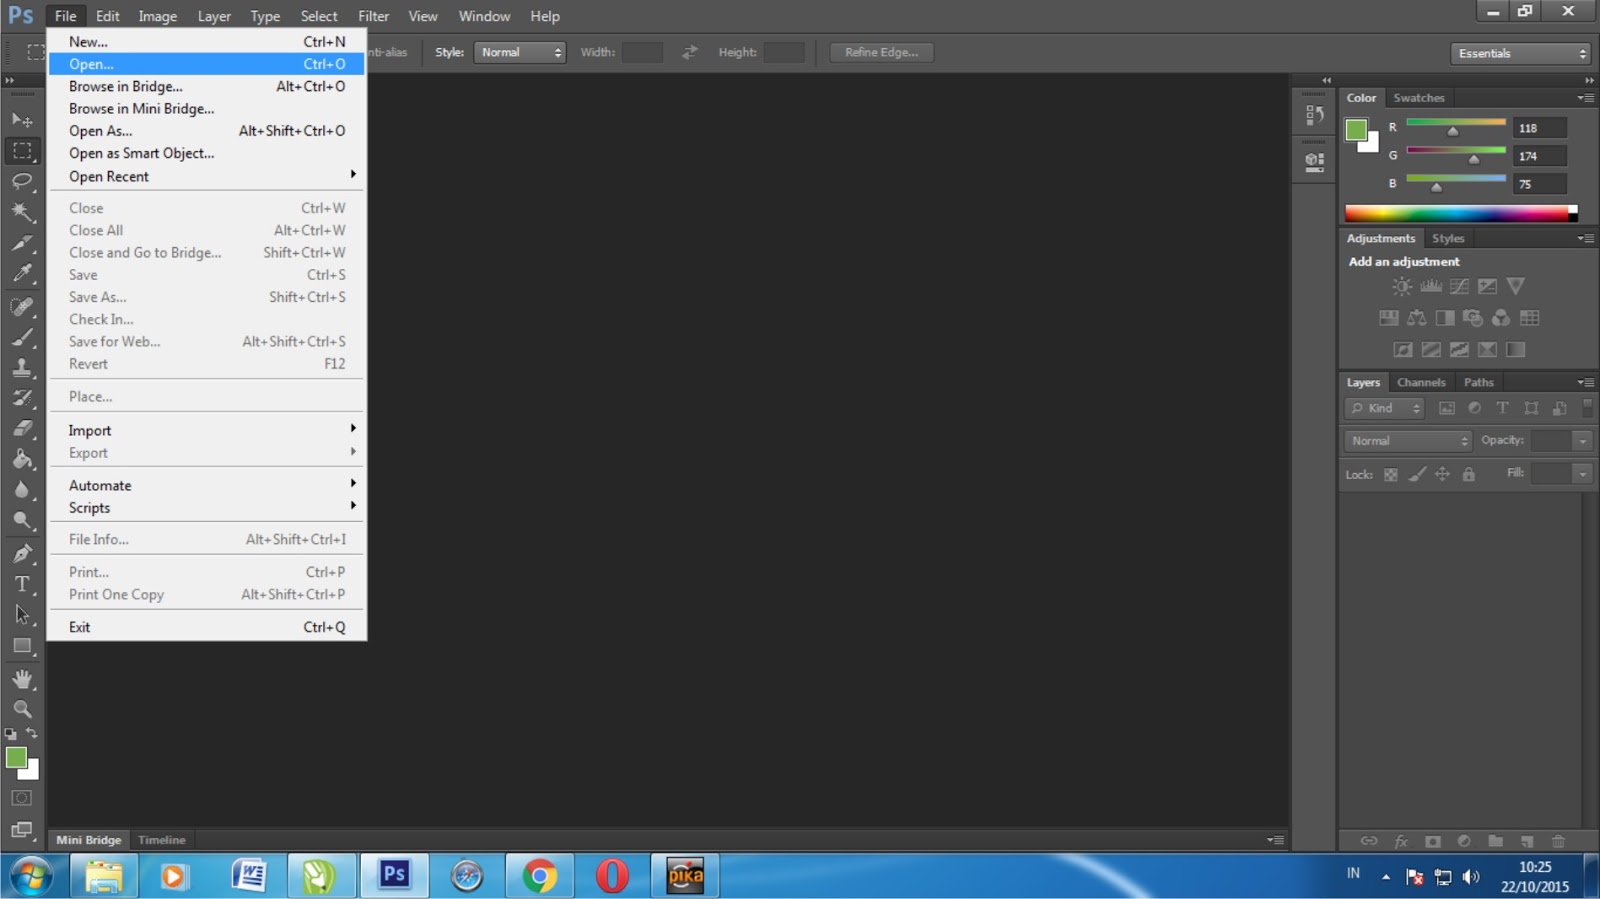Expand the Scripts submenu
Image resolution: width=1600 pixels, height=899 pixels.
(x=207, y=508)
